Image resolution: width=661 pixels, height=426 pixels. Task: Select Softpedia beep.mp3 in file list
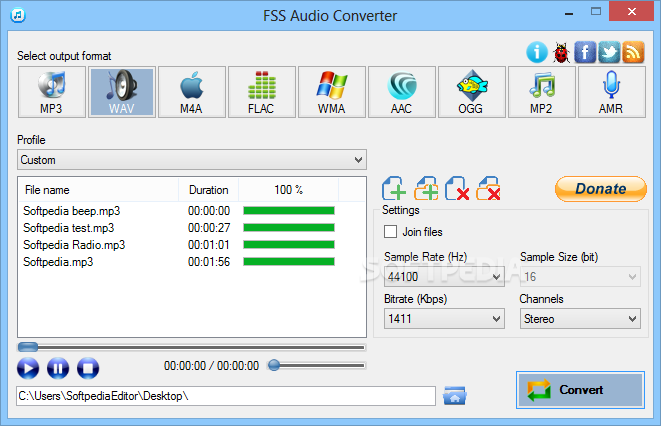72,211
